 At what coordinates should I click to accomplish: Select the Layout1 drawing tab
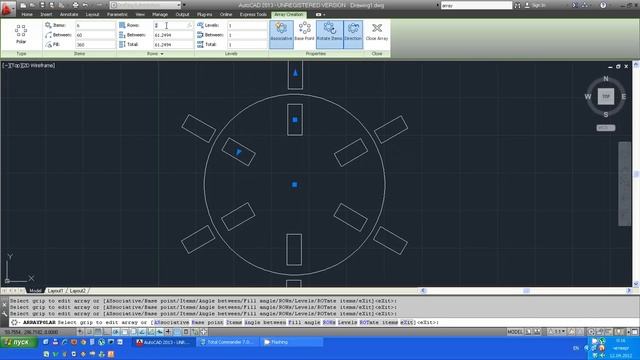point(55,291)
